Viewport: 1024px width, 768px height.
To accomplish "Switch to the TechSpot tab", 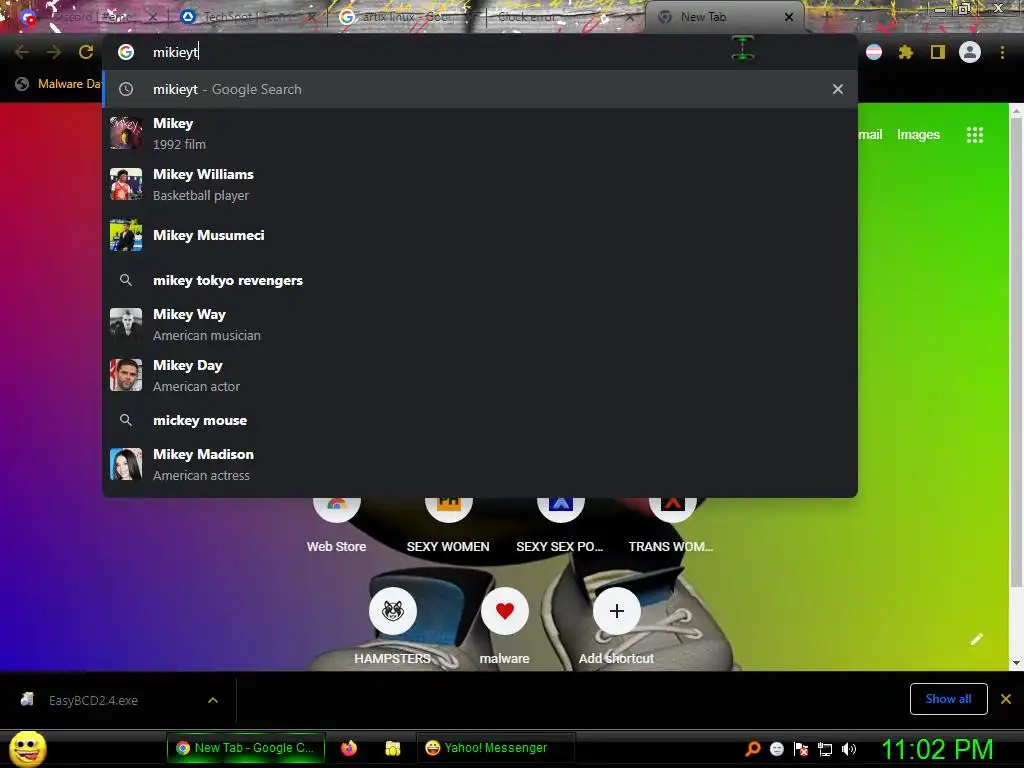I will tap(248, 17).
